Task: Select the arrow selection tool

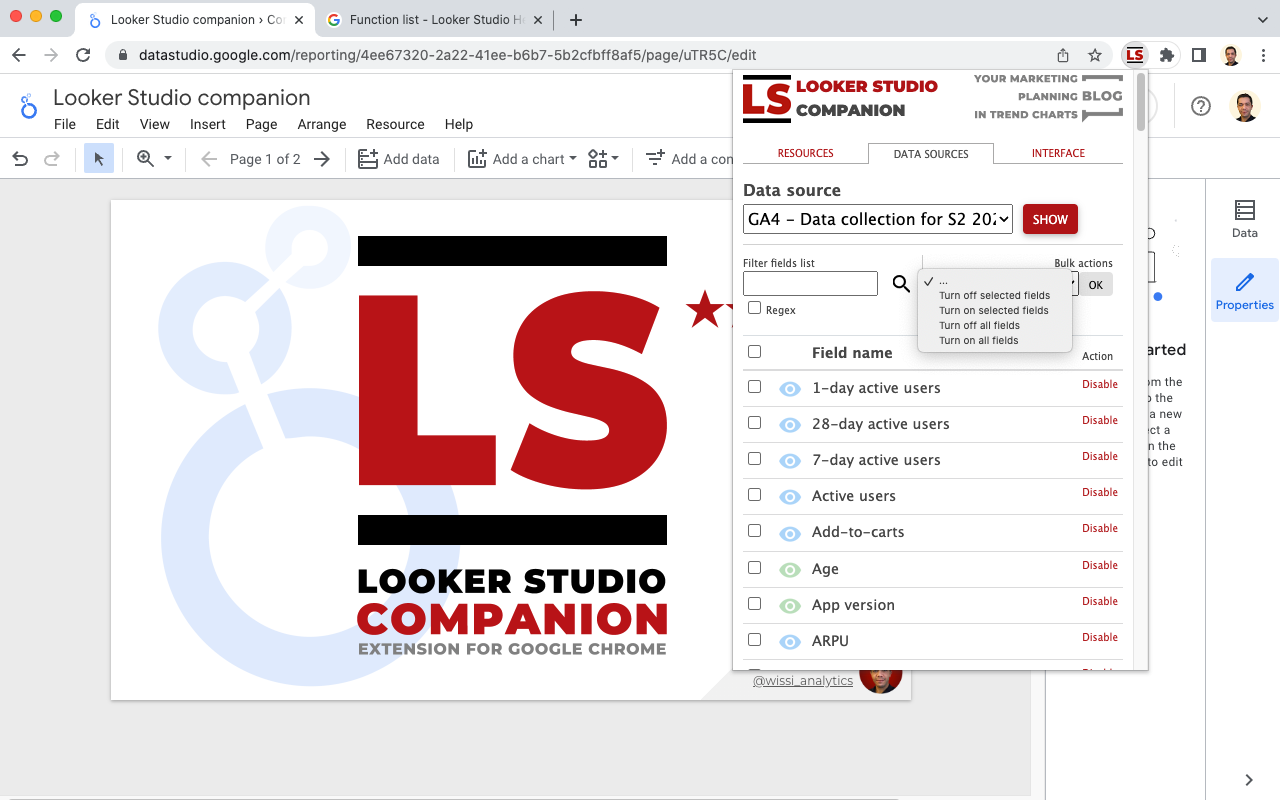Action: click(98, 158)
